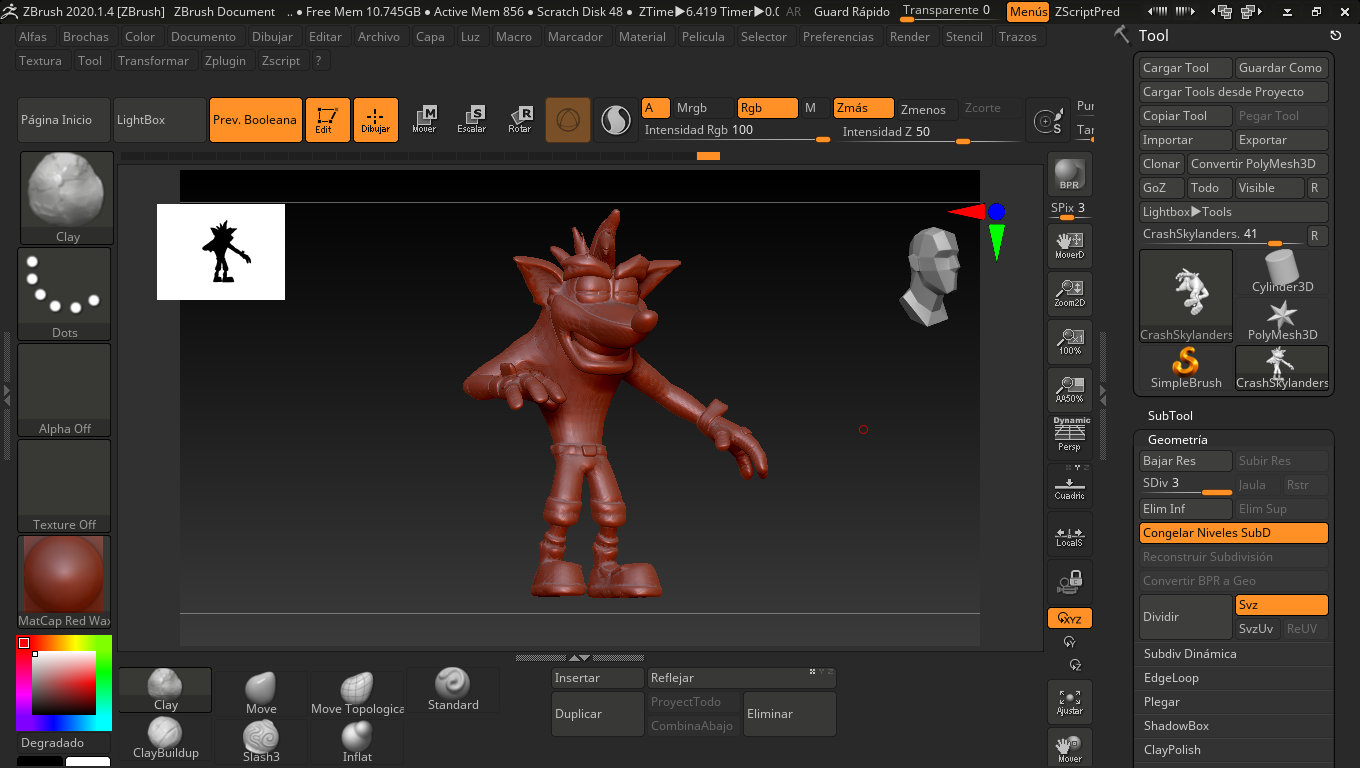Click the Cuadric floor grid icon
This screenshot has height=768, width=1360.
(x=1069, y=486)
